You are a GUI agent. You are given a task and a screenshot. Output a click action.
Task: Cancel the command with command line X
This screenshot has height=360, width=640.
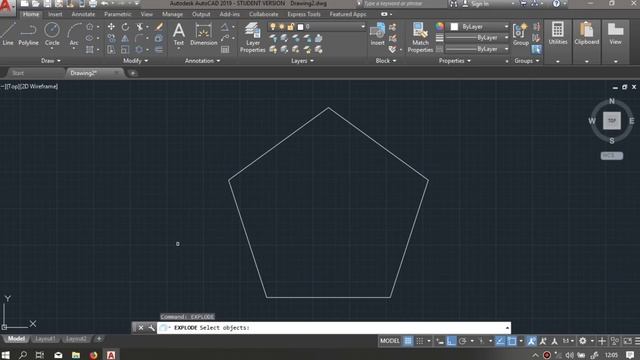click(141, 328)
